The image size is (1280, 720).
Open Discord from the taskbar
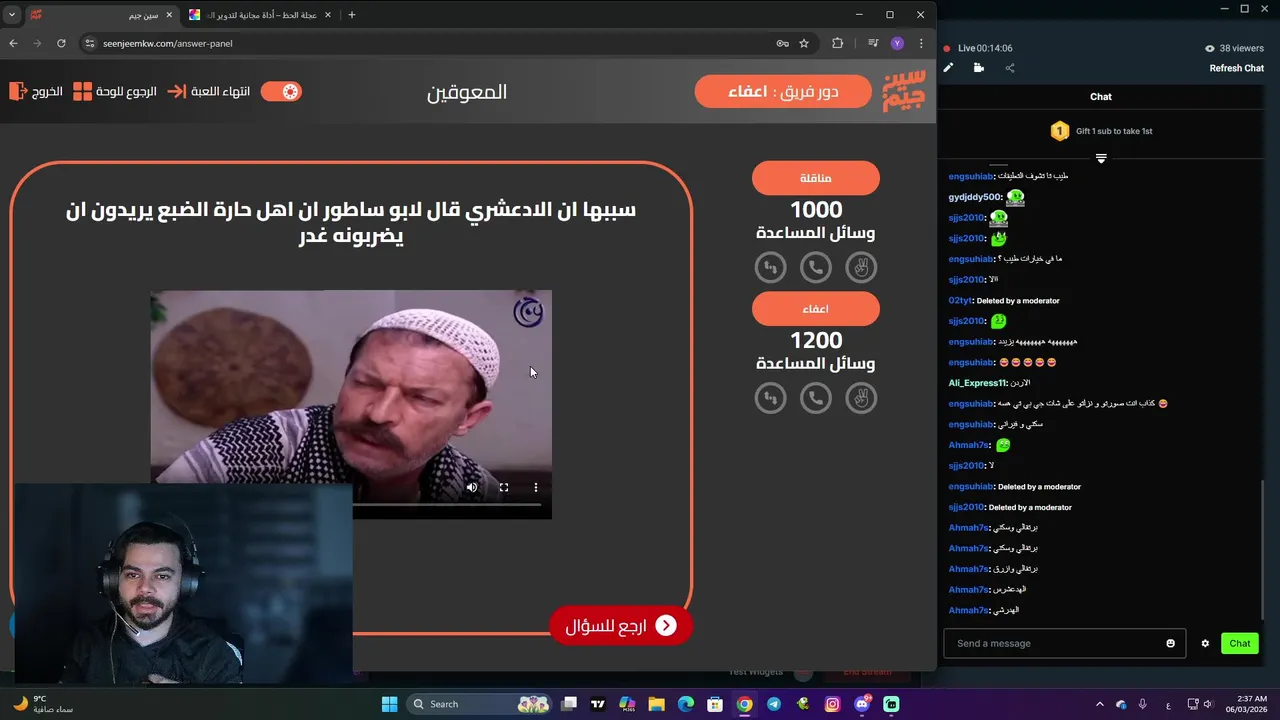(862, 704)
